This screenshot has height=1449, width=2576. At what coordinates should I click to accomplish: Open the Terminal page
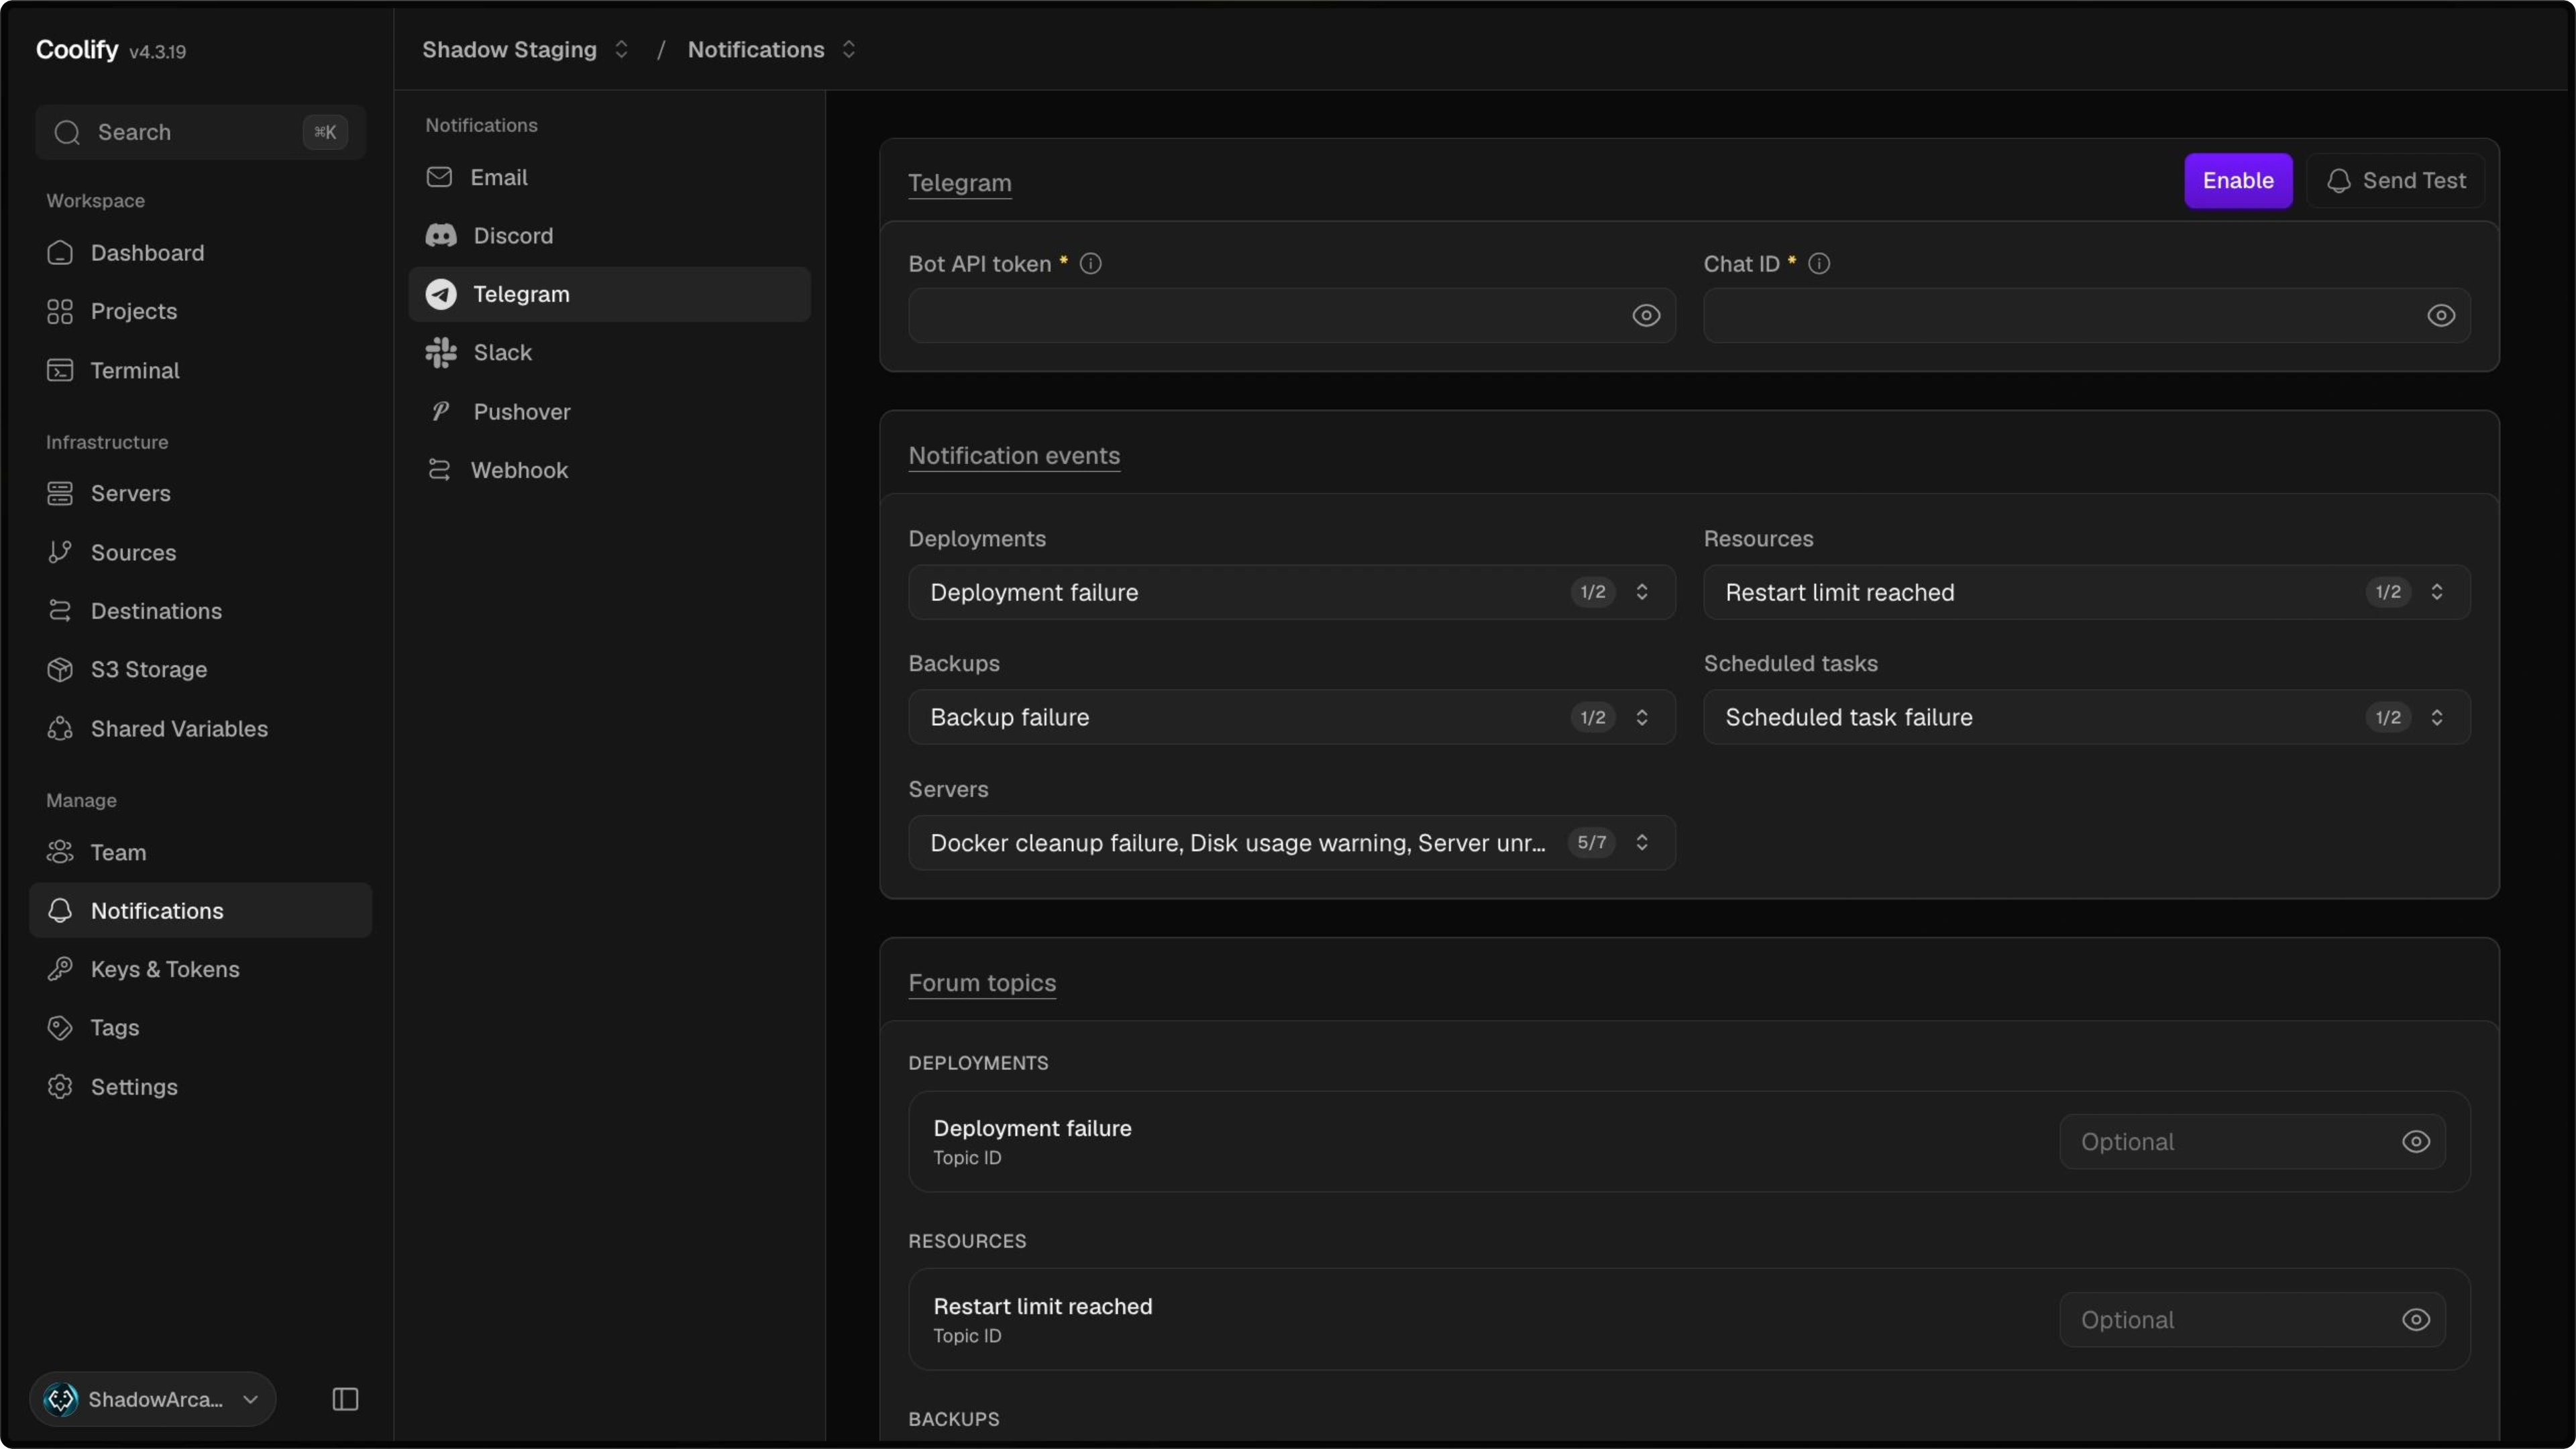[x=200, y=370]
